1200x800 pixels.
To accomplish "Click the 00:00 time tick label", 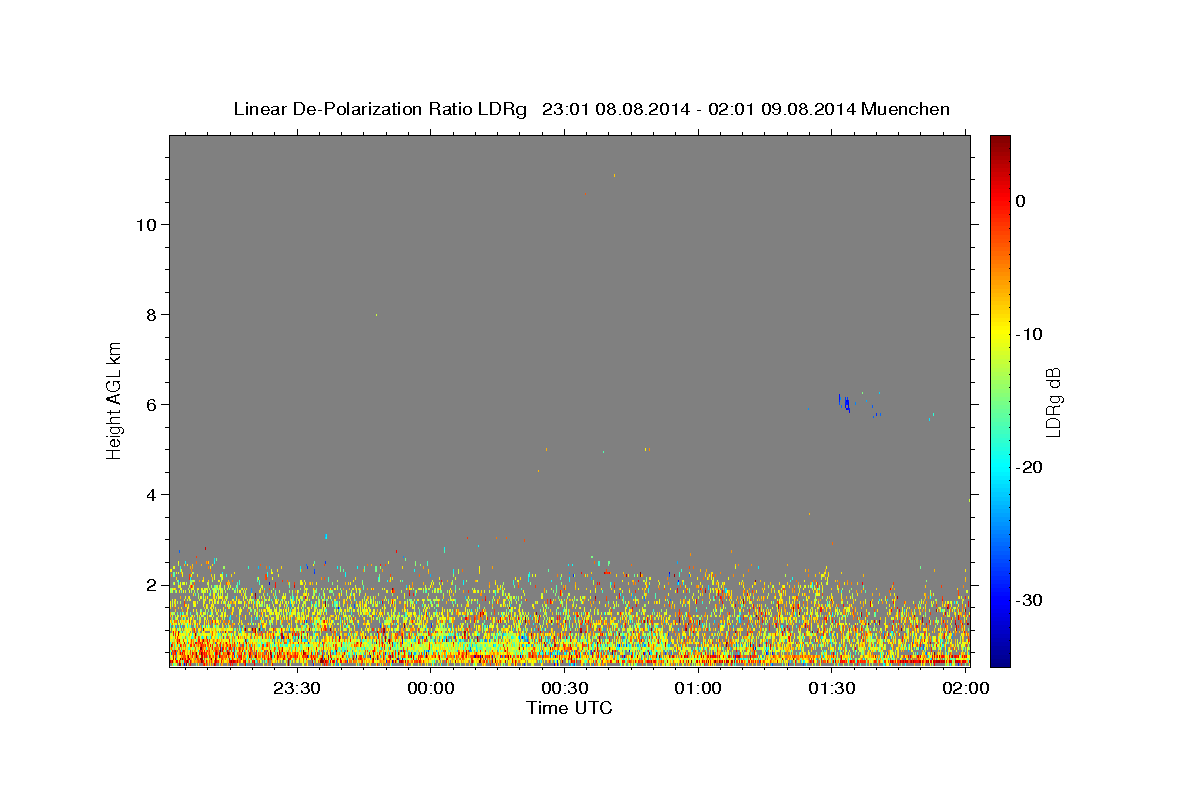I will click(431, 688).
